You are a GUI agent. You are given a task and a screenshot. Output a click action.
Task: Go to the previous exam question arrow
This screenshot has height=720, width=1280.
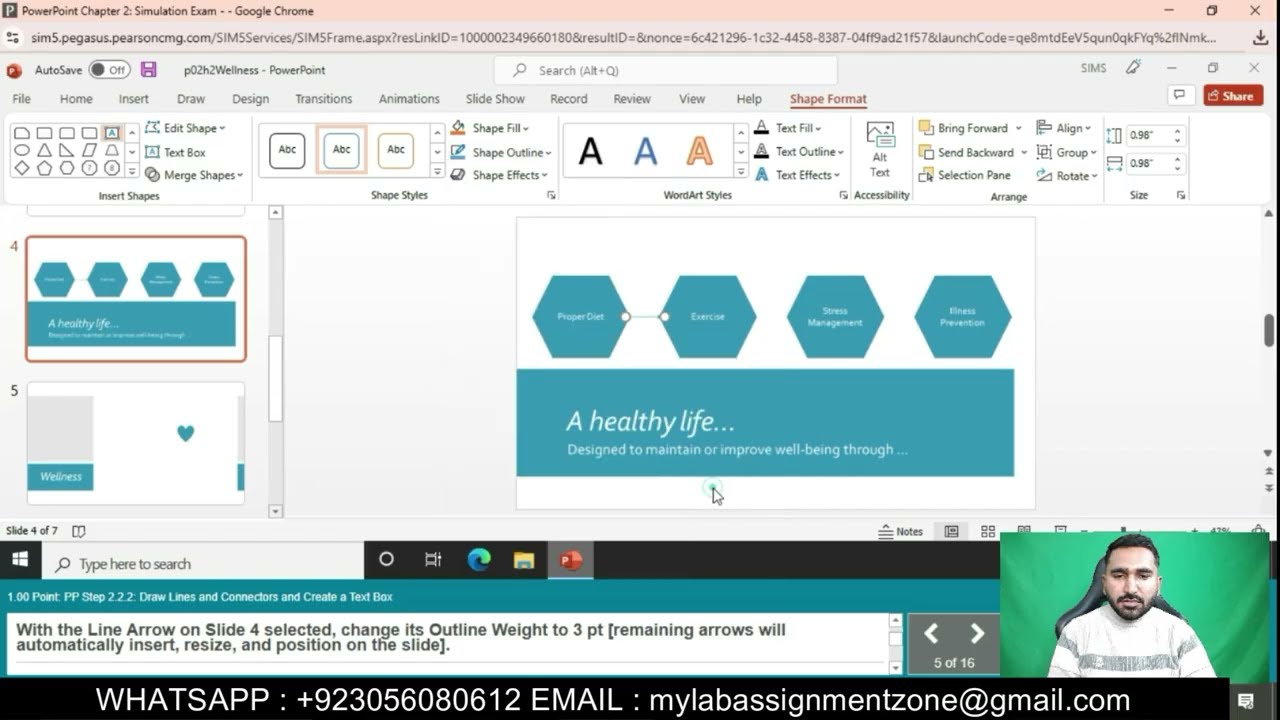tap(931, 634)
